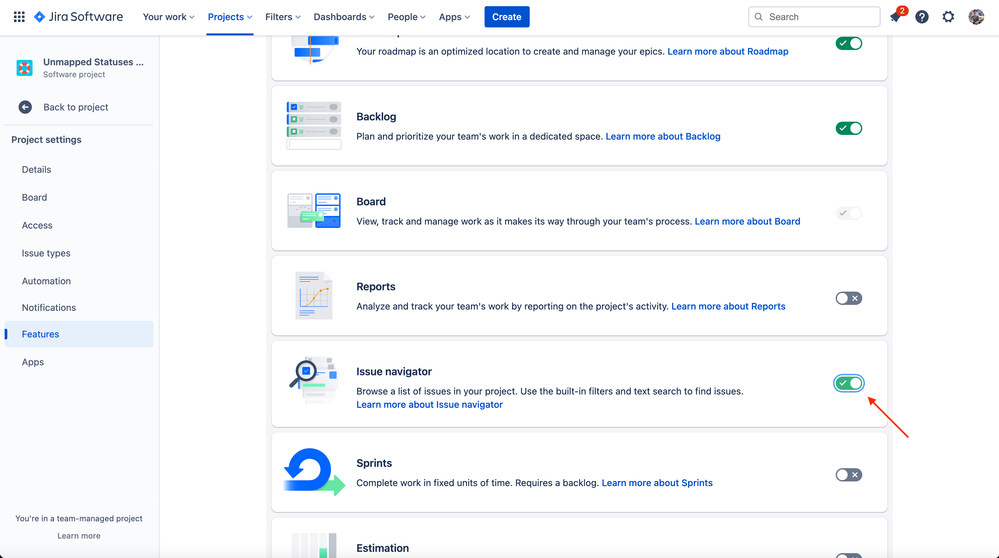This screenshot has width=999, height=558.
Task: Click the Back to project arrow icon
Action: pyautogui.click(x=25, y=107)
